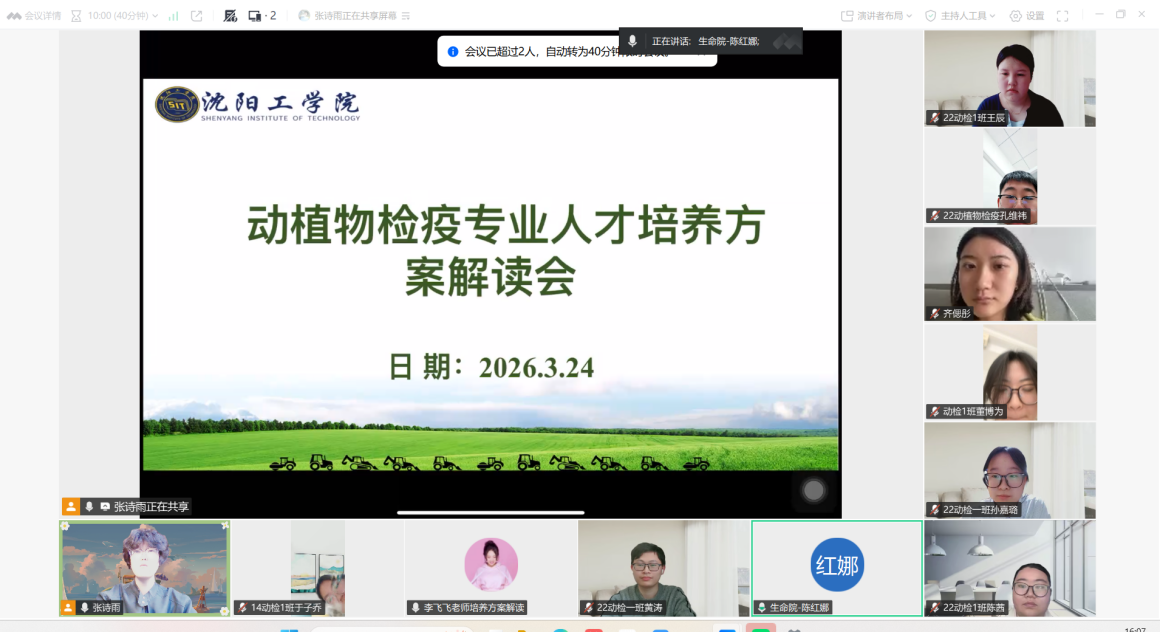This screenshot has height=632, width=1160.
Task: Click the crossed-out recording status icon
Action: [x=230, y=16]
